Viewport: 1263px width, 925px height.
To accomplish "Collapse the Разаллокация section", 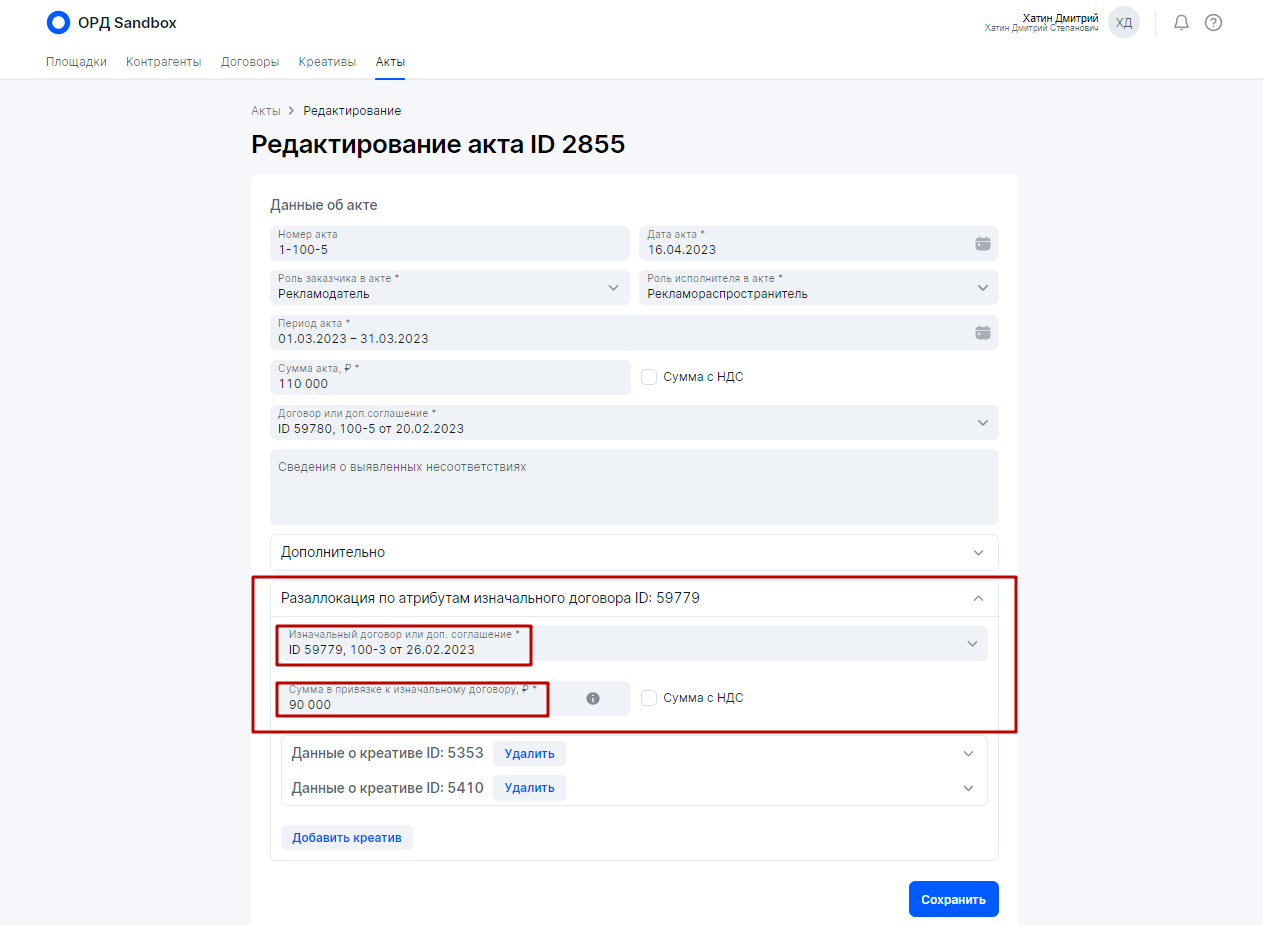I will [978, 599].
